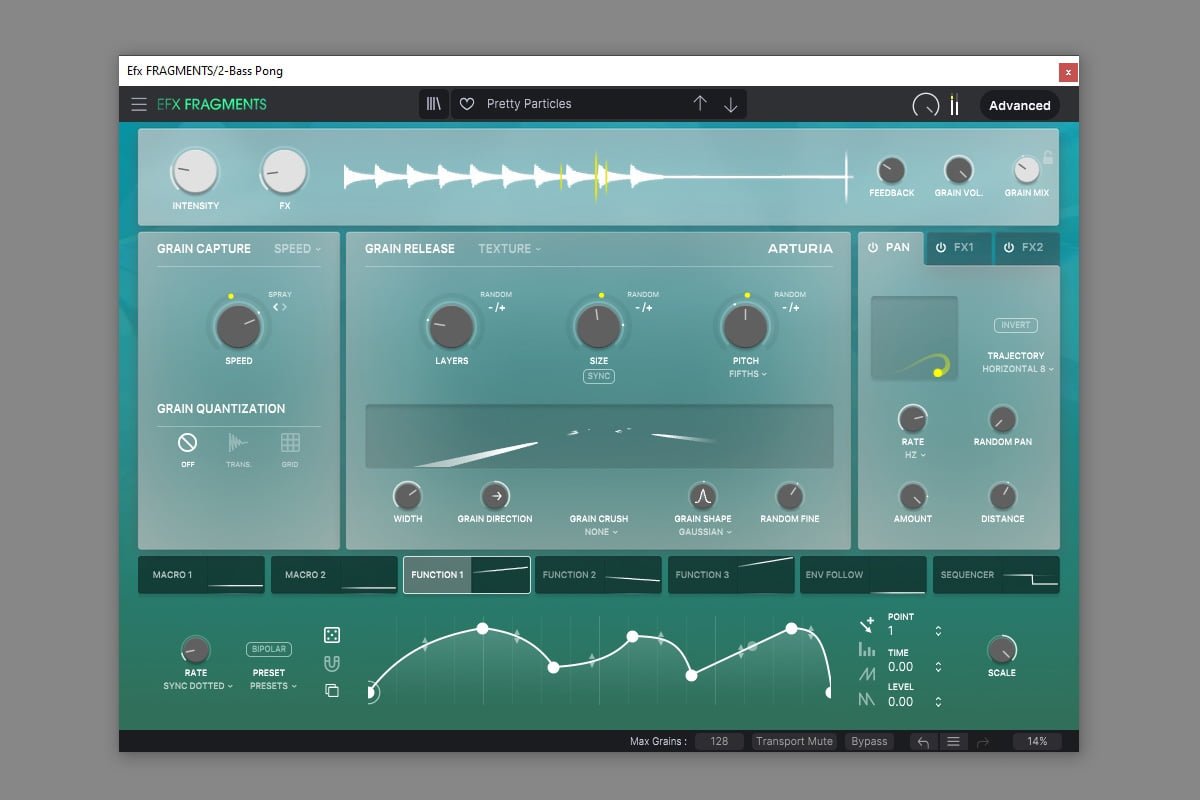Click the Pretty Particles preset name
Screen dimensions: 1200x800
pyautogui.click(x=529, y=104)
